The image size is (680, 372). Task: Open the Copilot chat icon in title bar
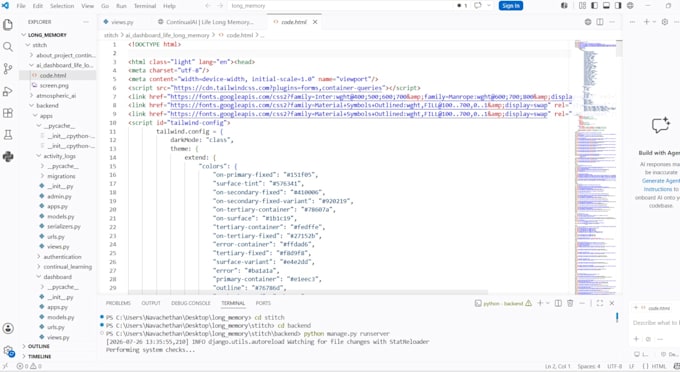(x=477, y=6)
